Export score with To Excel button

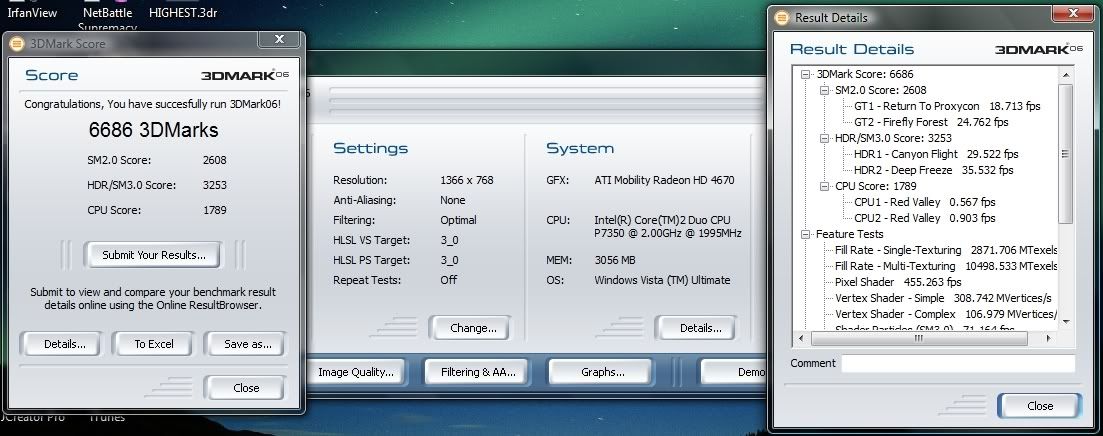[153, 344]
